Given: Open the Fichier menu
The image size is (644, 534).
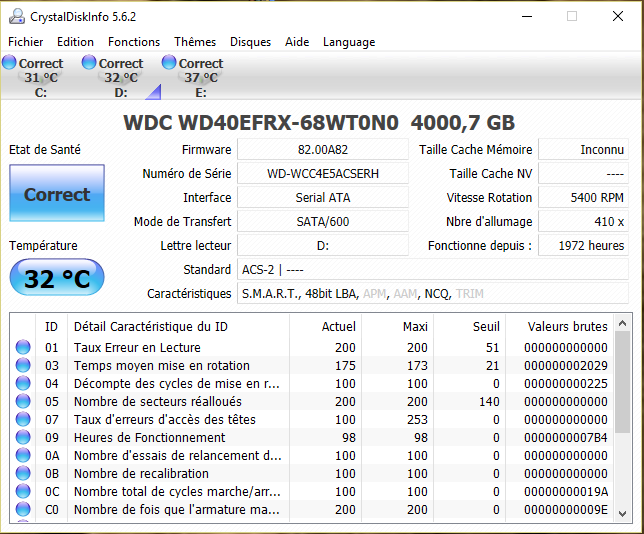Looking at the screenshot, I should (25, 42).
